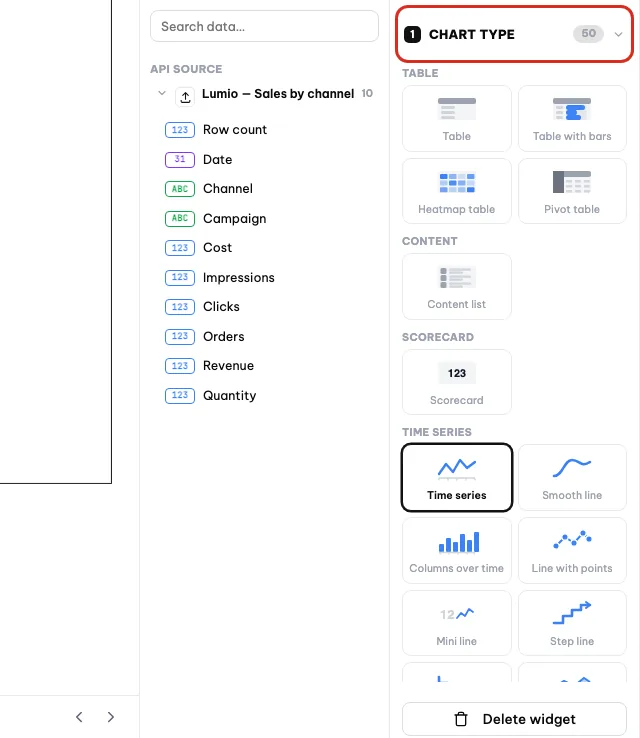Select the Table chart type

456,119
